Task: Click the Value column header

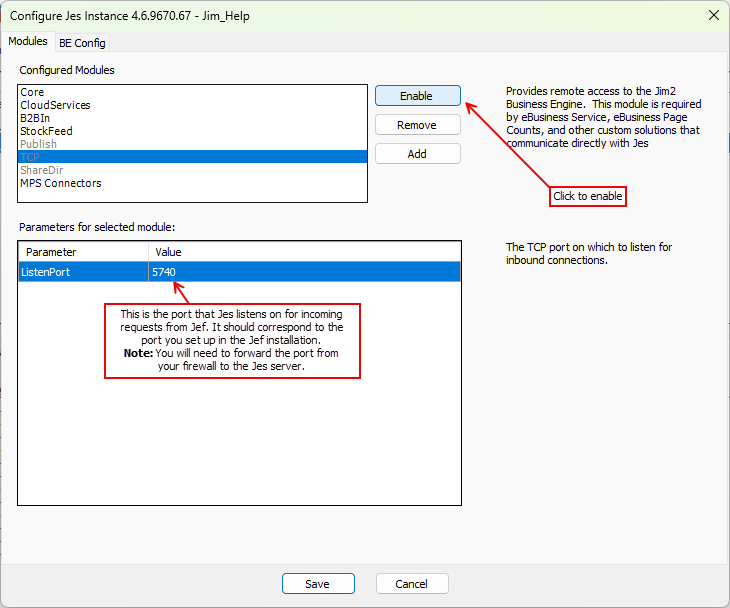Action: pos(304,252)
